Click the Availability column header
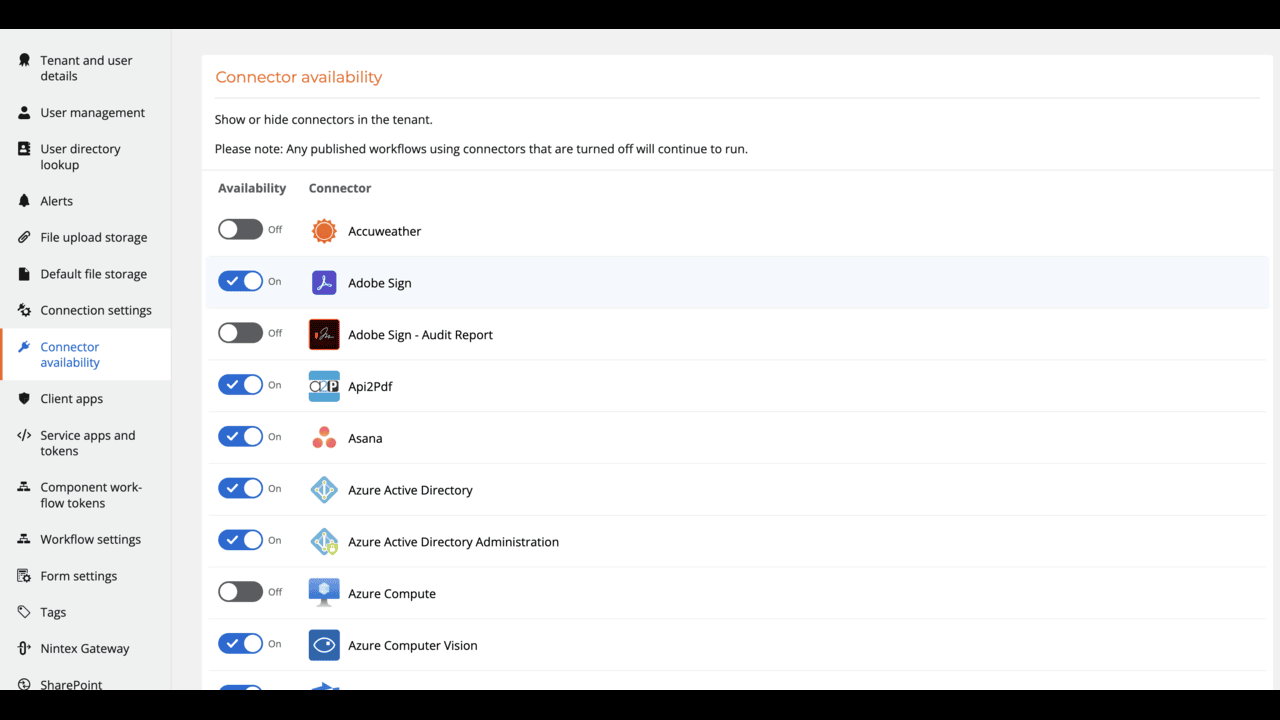1280x720 pixels. pos(252,188)
